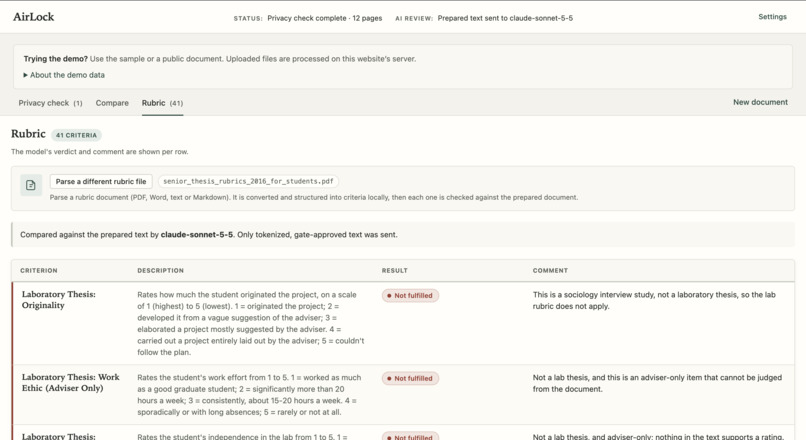Screen dimensions: 806x440
Task: Switch to the Privacy check tab
Action: (x=50, y=103)
